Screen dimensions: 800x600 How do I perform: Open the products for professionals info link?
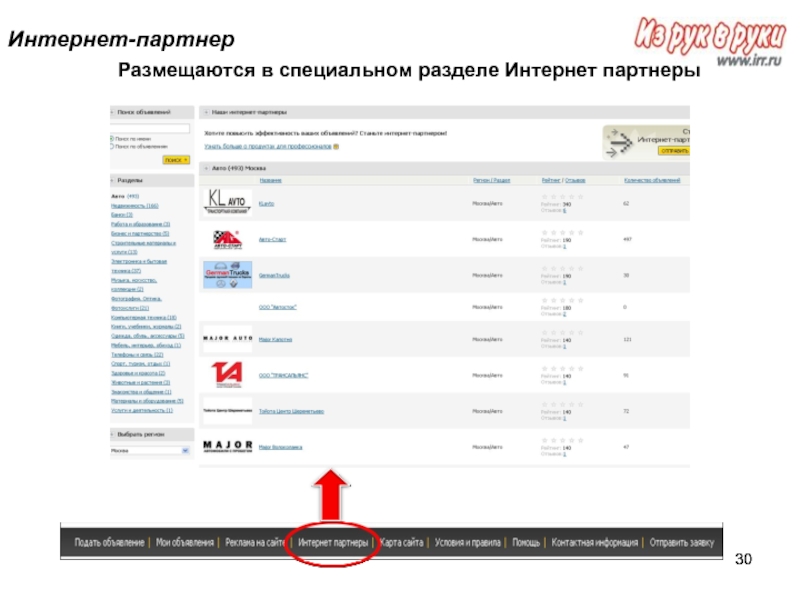click(x=268, y=147)
